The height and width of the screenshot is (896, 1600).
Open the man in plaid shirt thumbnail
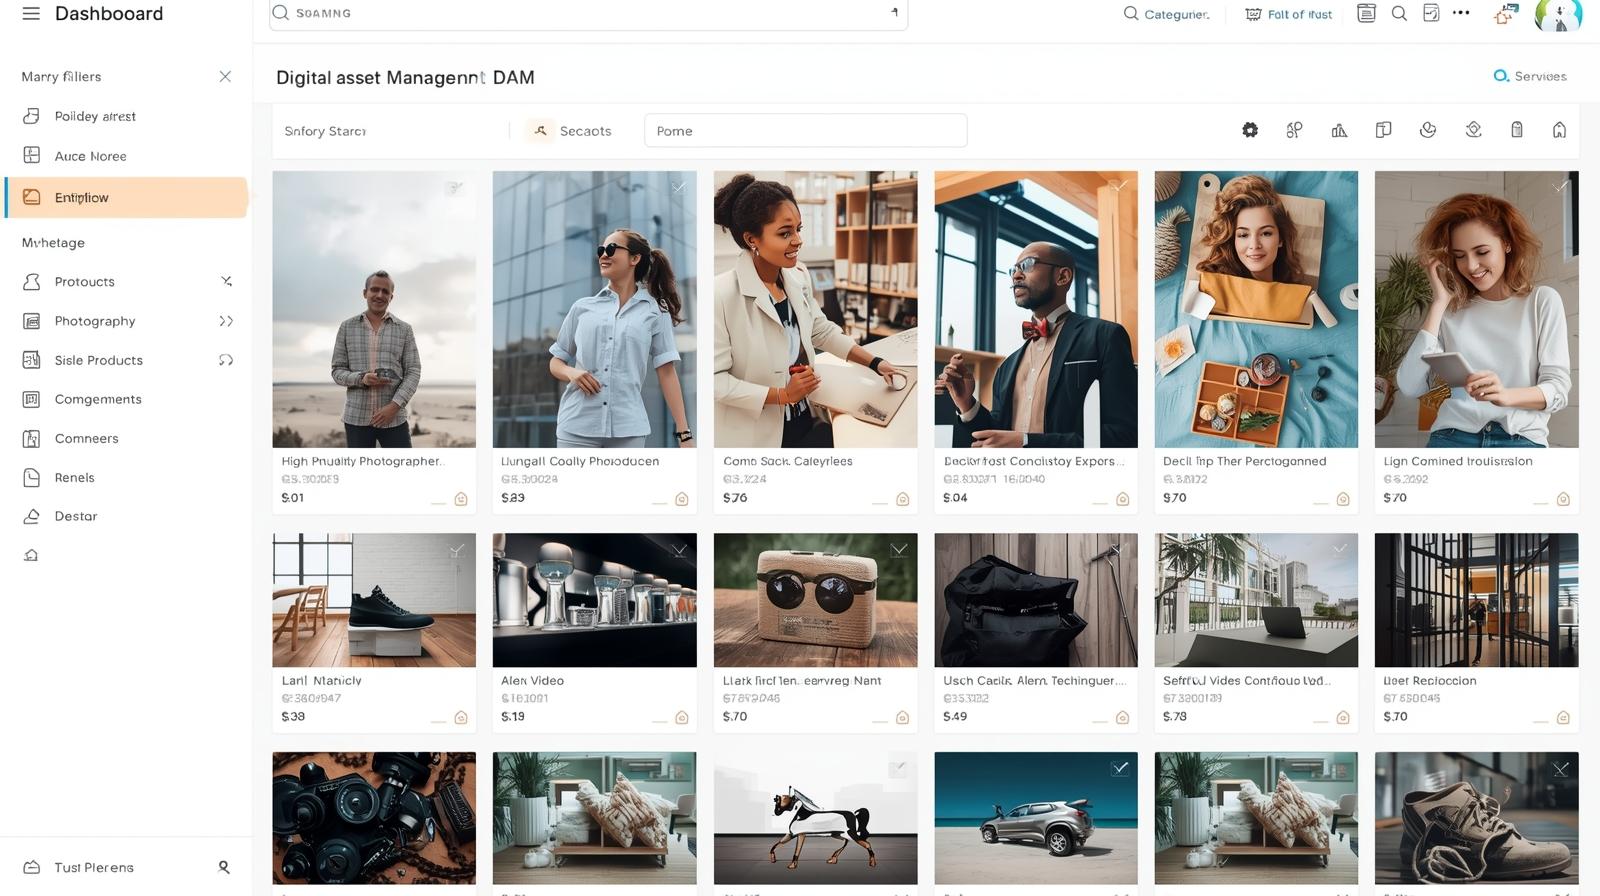point(374,309)
